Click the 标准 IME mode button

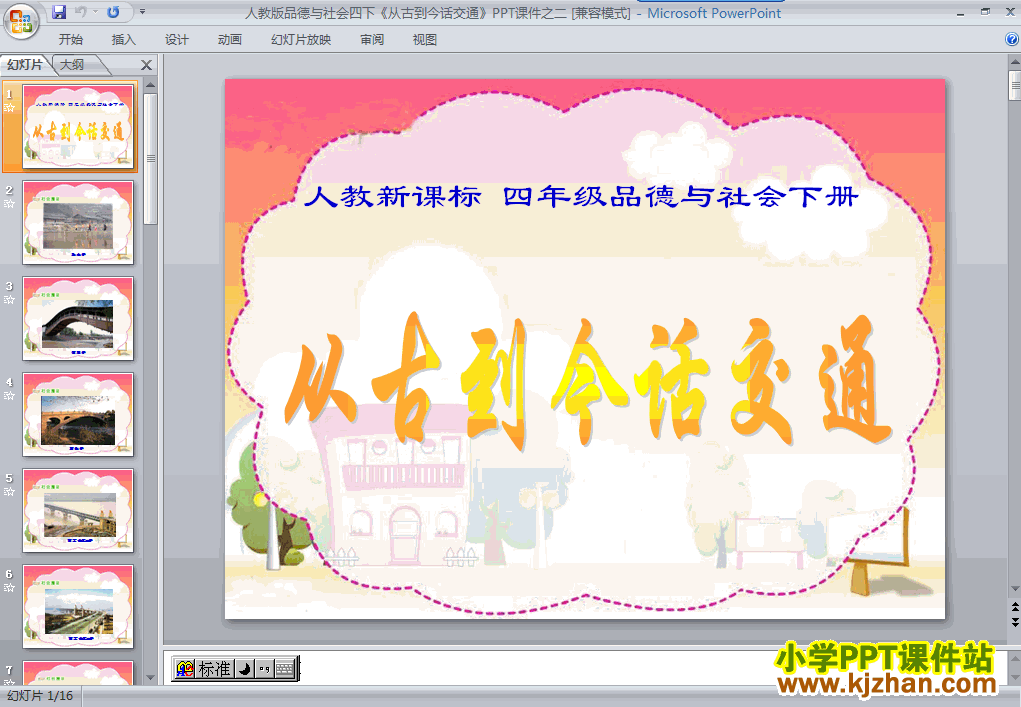tap(214, 669)
